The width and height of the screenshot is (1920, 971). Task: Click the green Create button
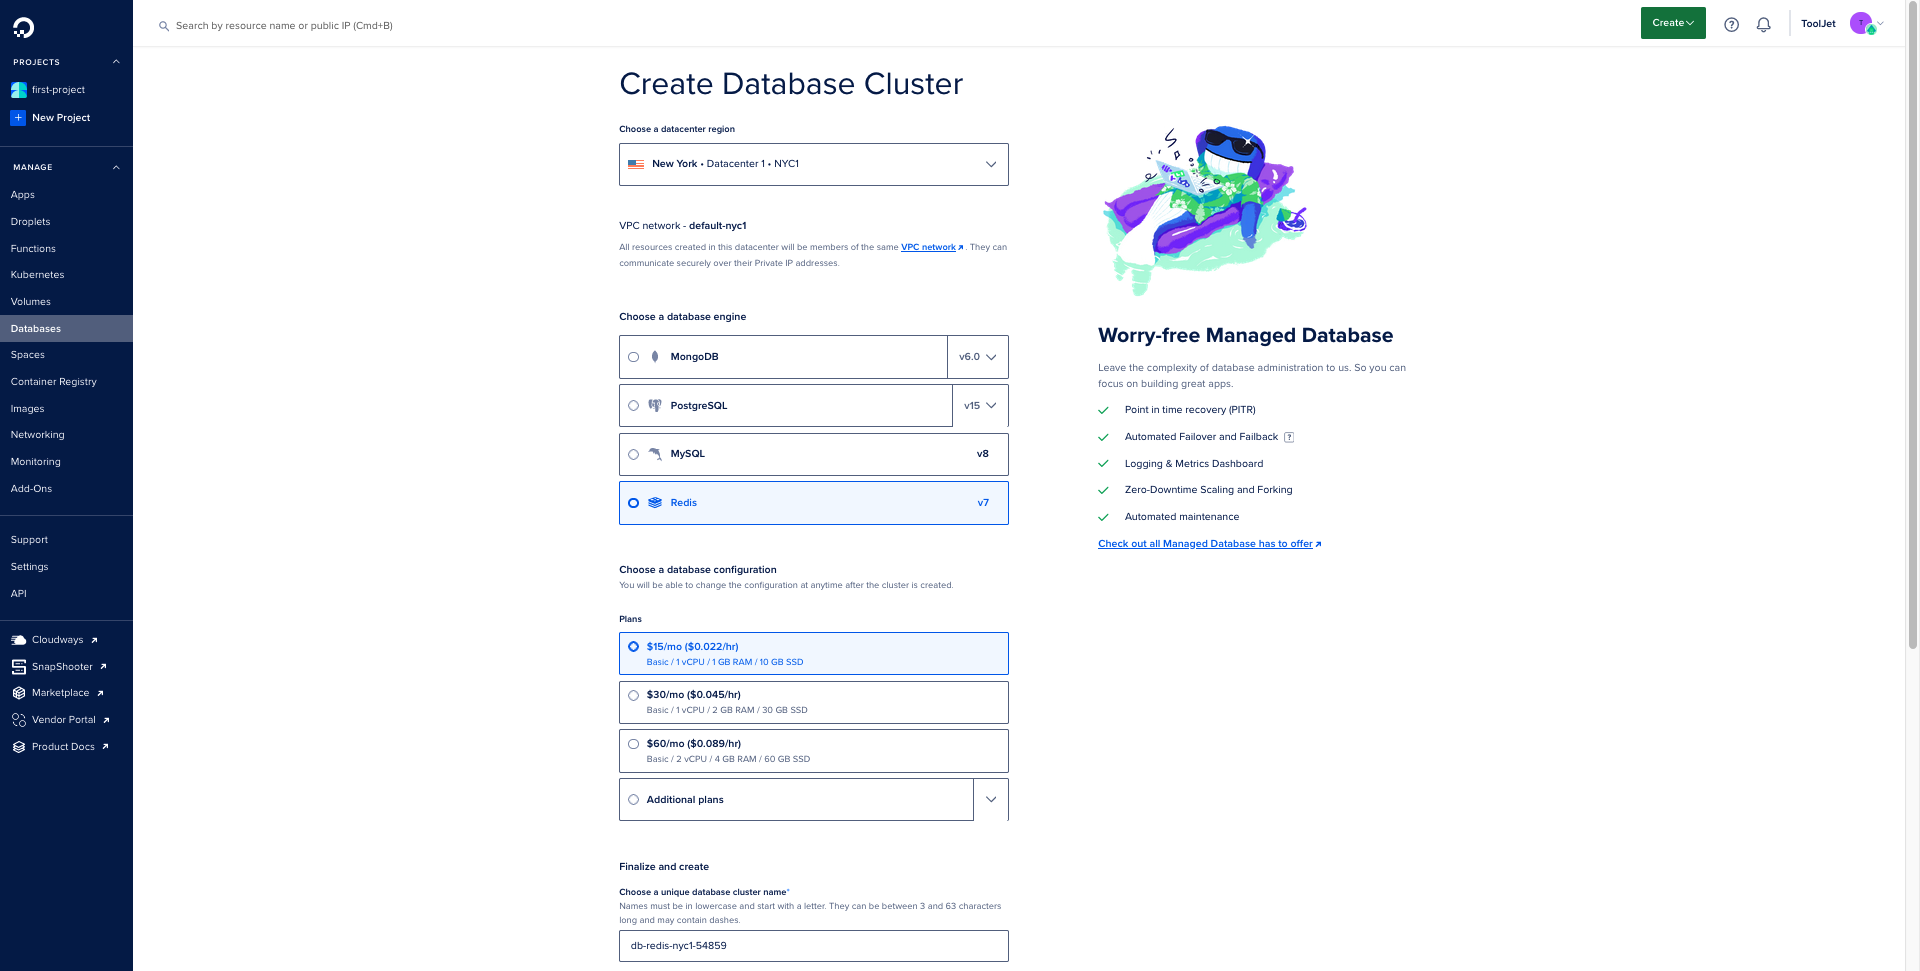coord(1672,23)
